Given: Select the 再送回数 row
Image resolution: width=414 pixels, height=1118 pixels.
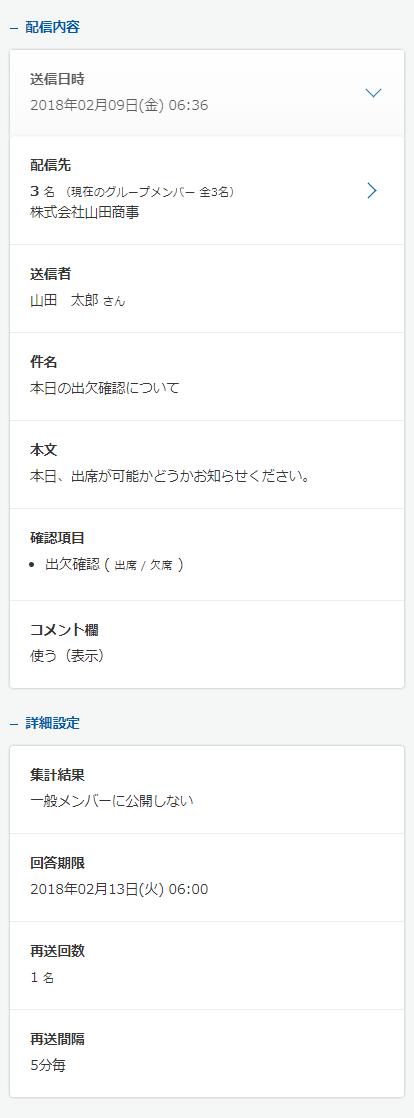Looking at the screenshot, I should [x=207, y=965].
